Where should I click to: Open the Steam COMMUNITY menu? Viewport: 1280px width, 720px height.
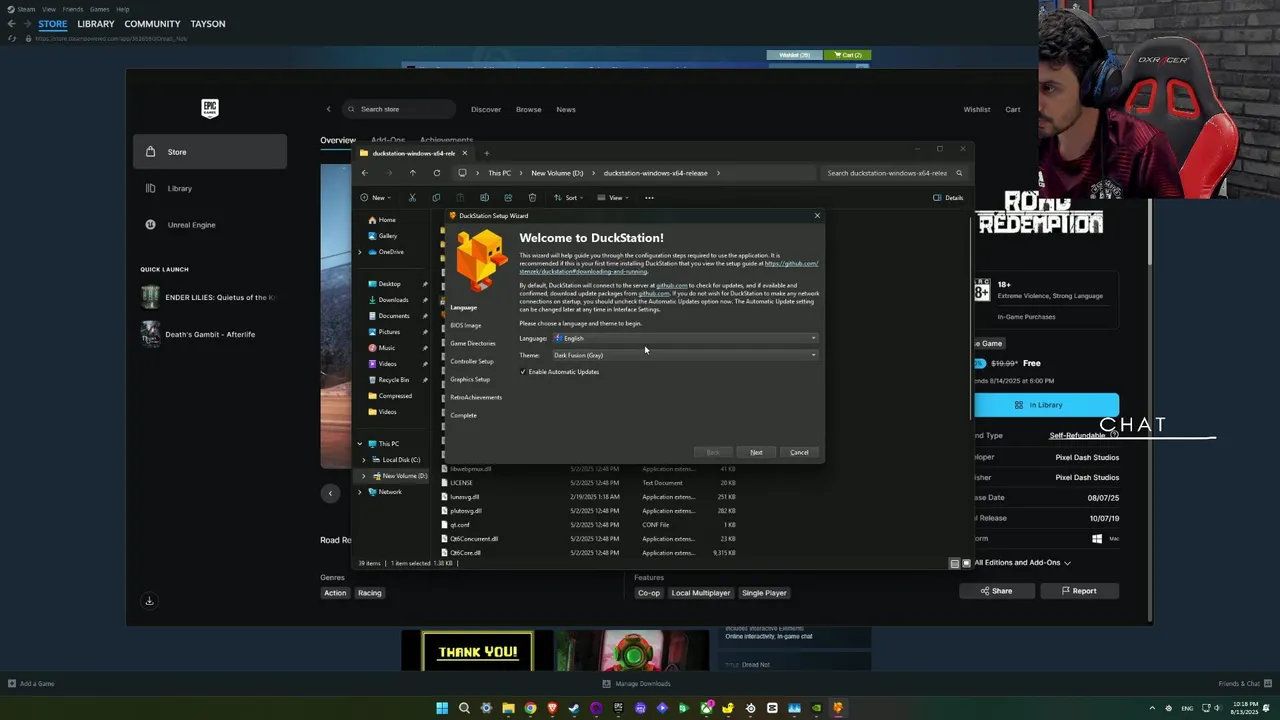152,24
